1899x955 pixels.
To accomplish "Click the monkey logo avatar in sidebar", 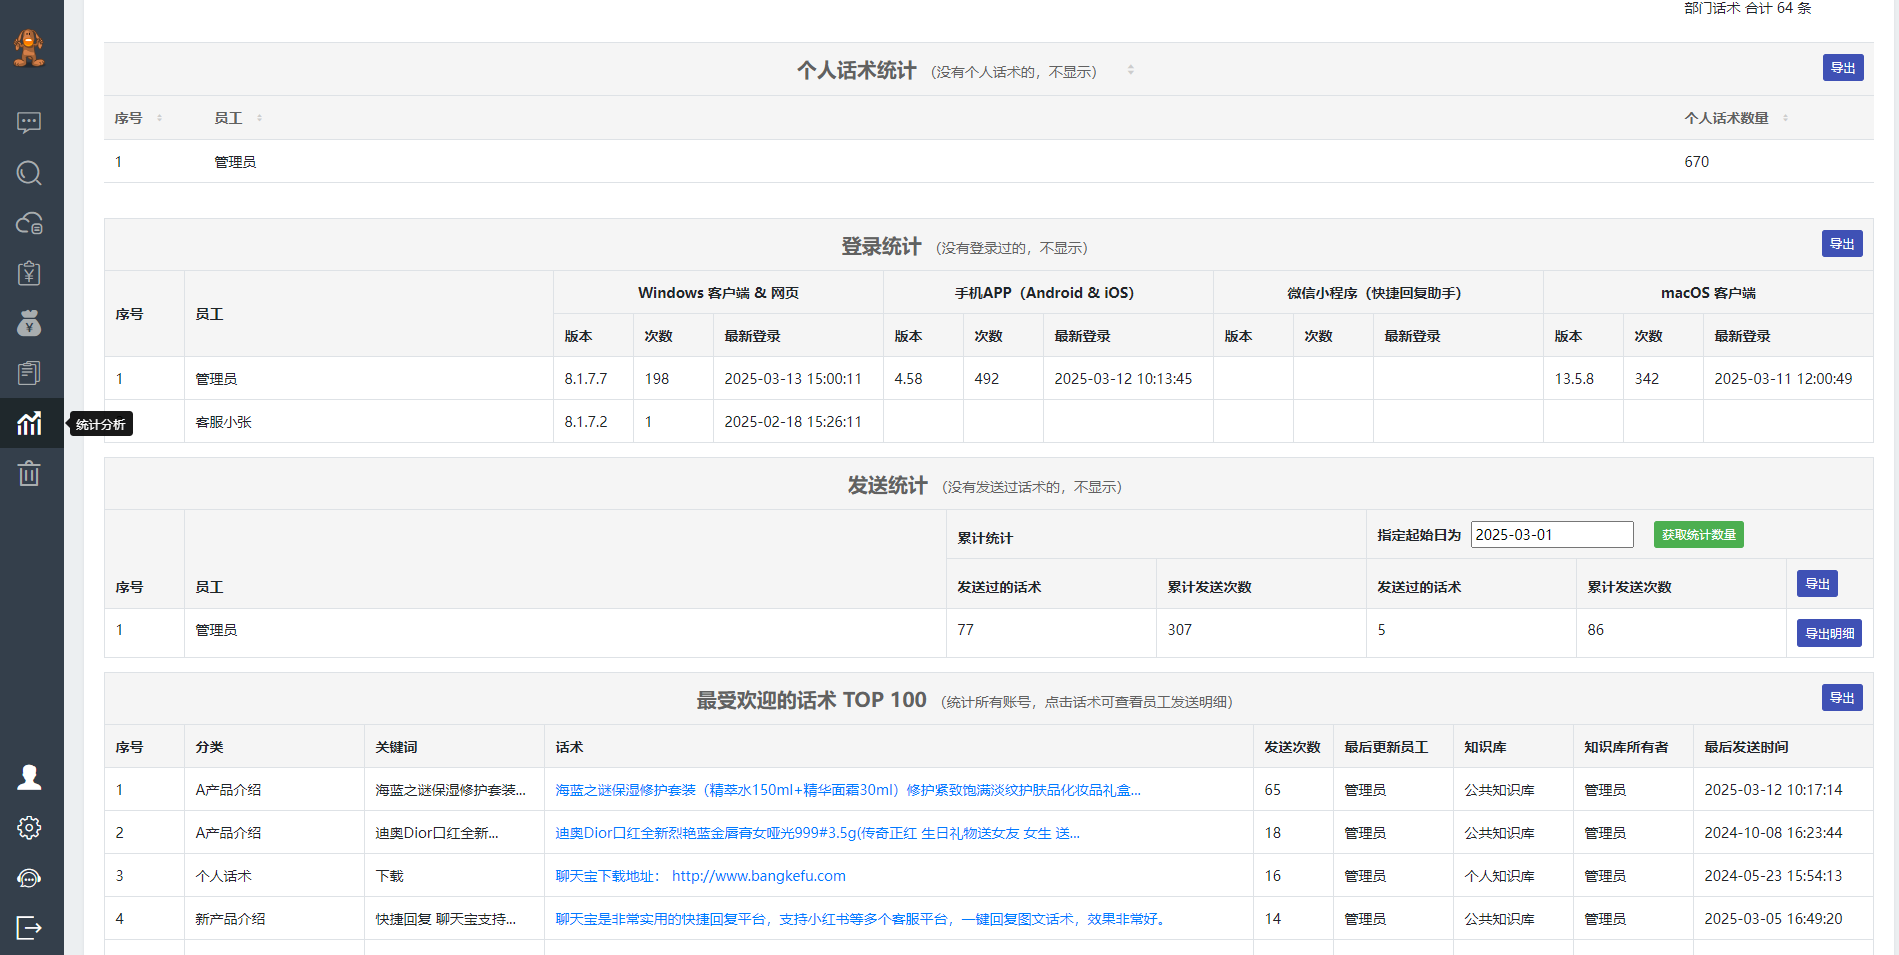I will coord(29,48).
